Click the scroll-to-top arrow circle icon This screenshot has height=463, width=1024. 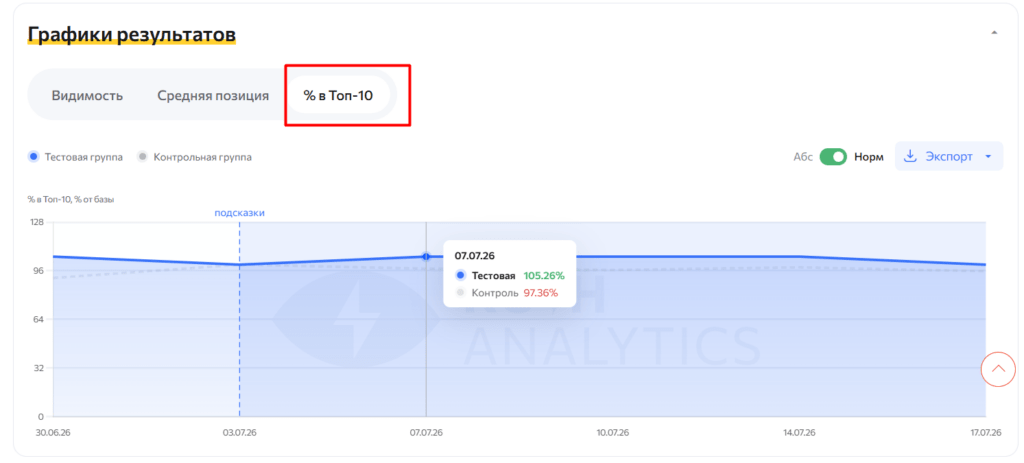pos(998,369)
